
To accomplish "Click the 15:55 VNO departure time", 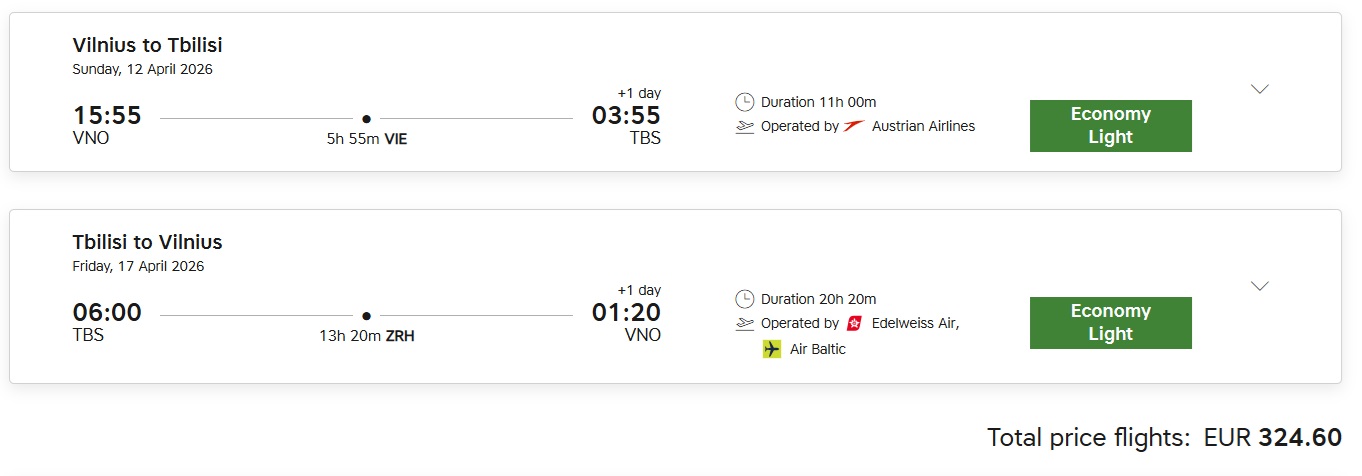I will point(107,116).
